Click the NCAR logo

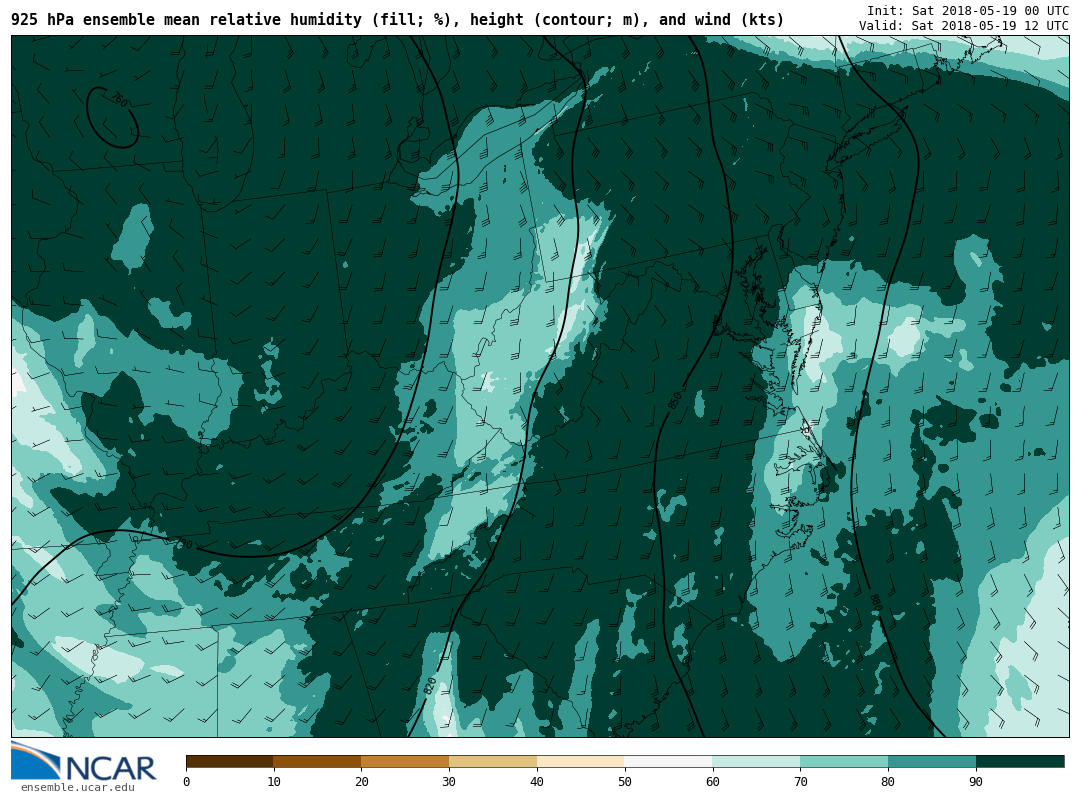point(84,763)
